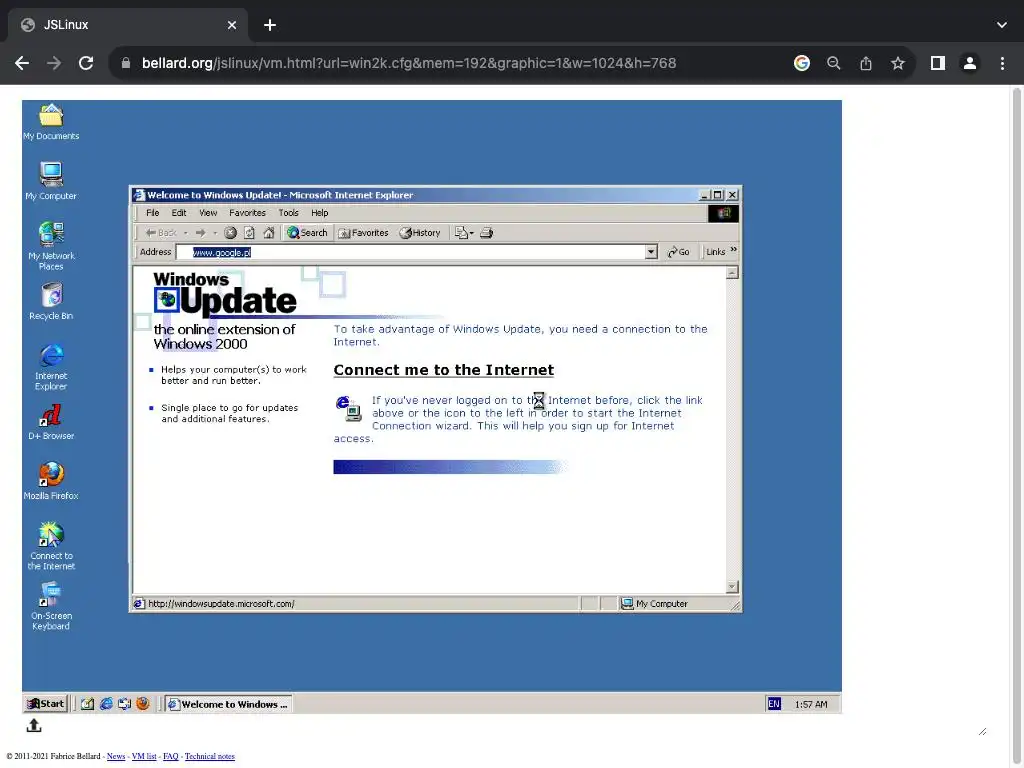Open the Forward button dropdown arrow
The image size is (1024, 768).
click(215, 232)
